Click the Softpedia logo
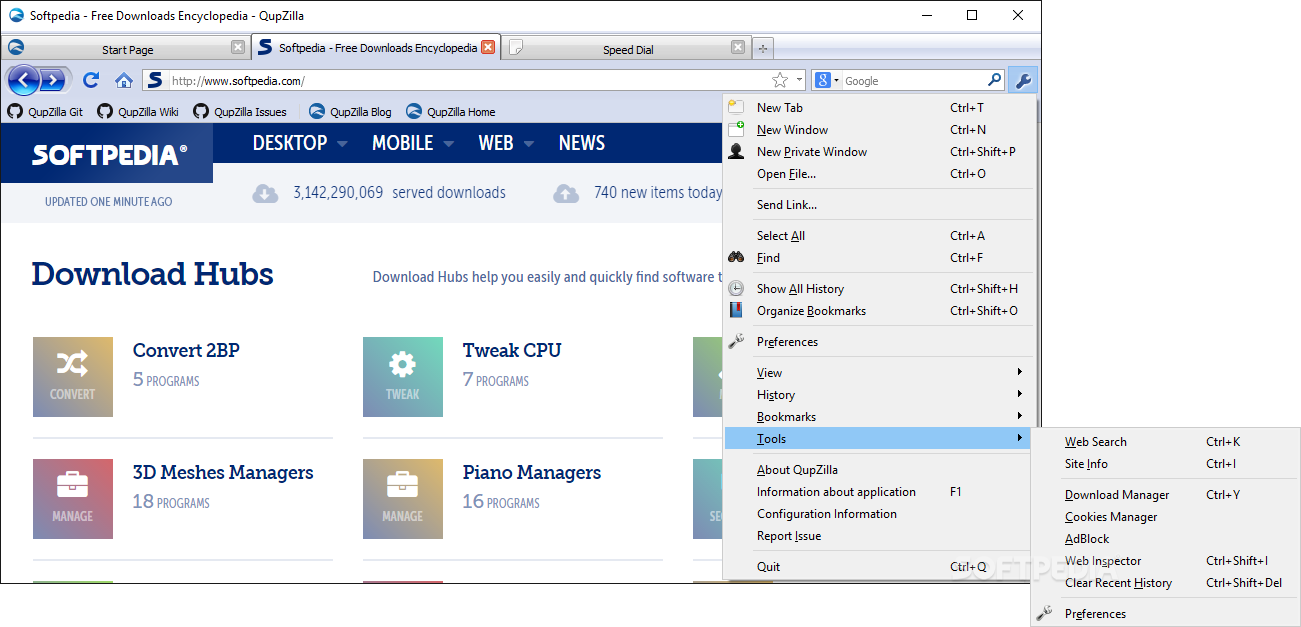 110,154
